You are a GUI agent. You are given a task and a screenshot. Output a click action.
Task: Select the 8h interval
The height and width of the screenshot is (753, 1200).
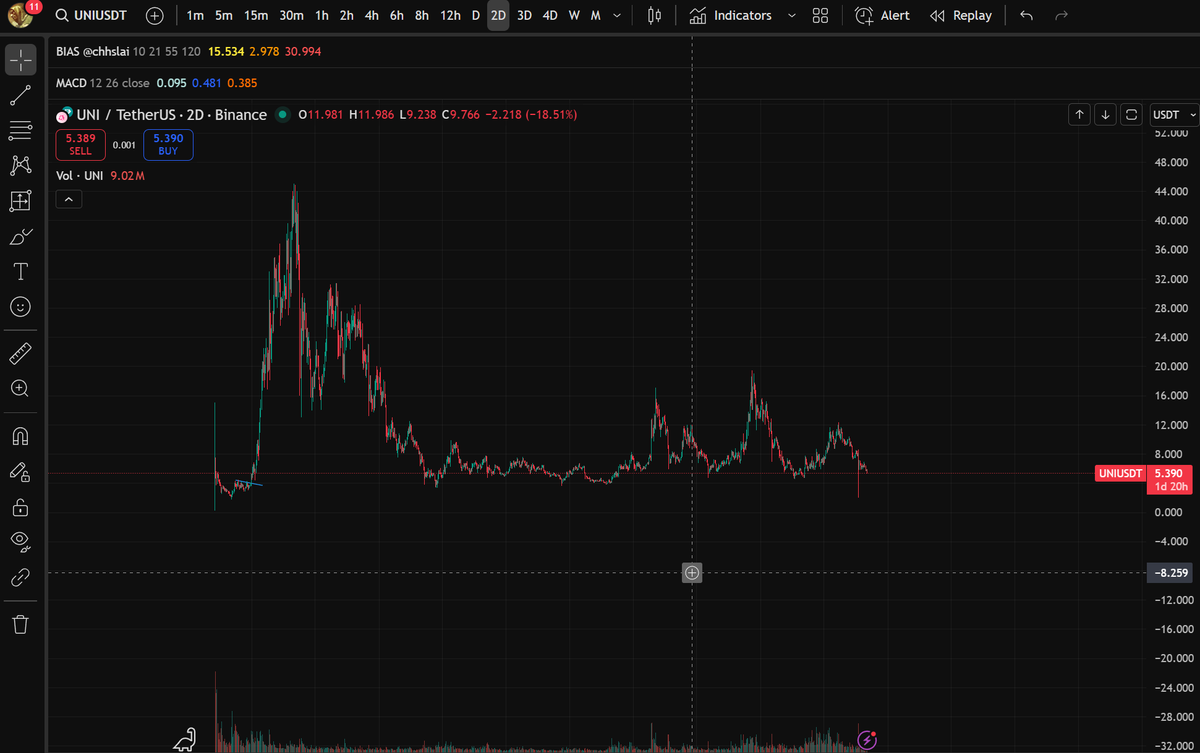pos(422,16)
